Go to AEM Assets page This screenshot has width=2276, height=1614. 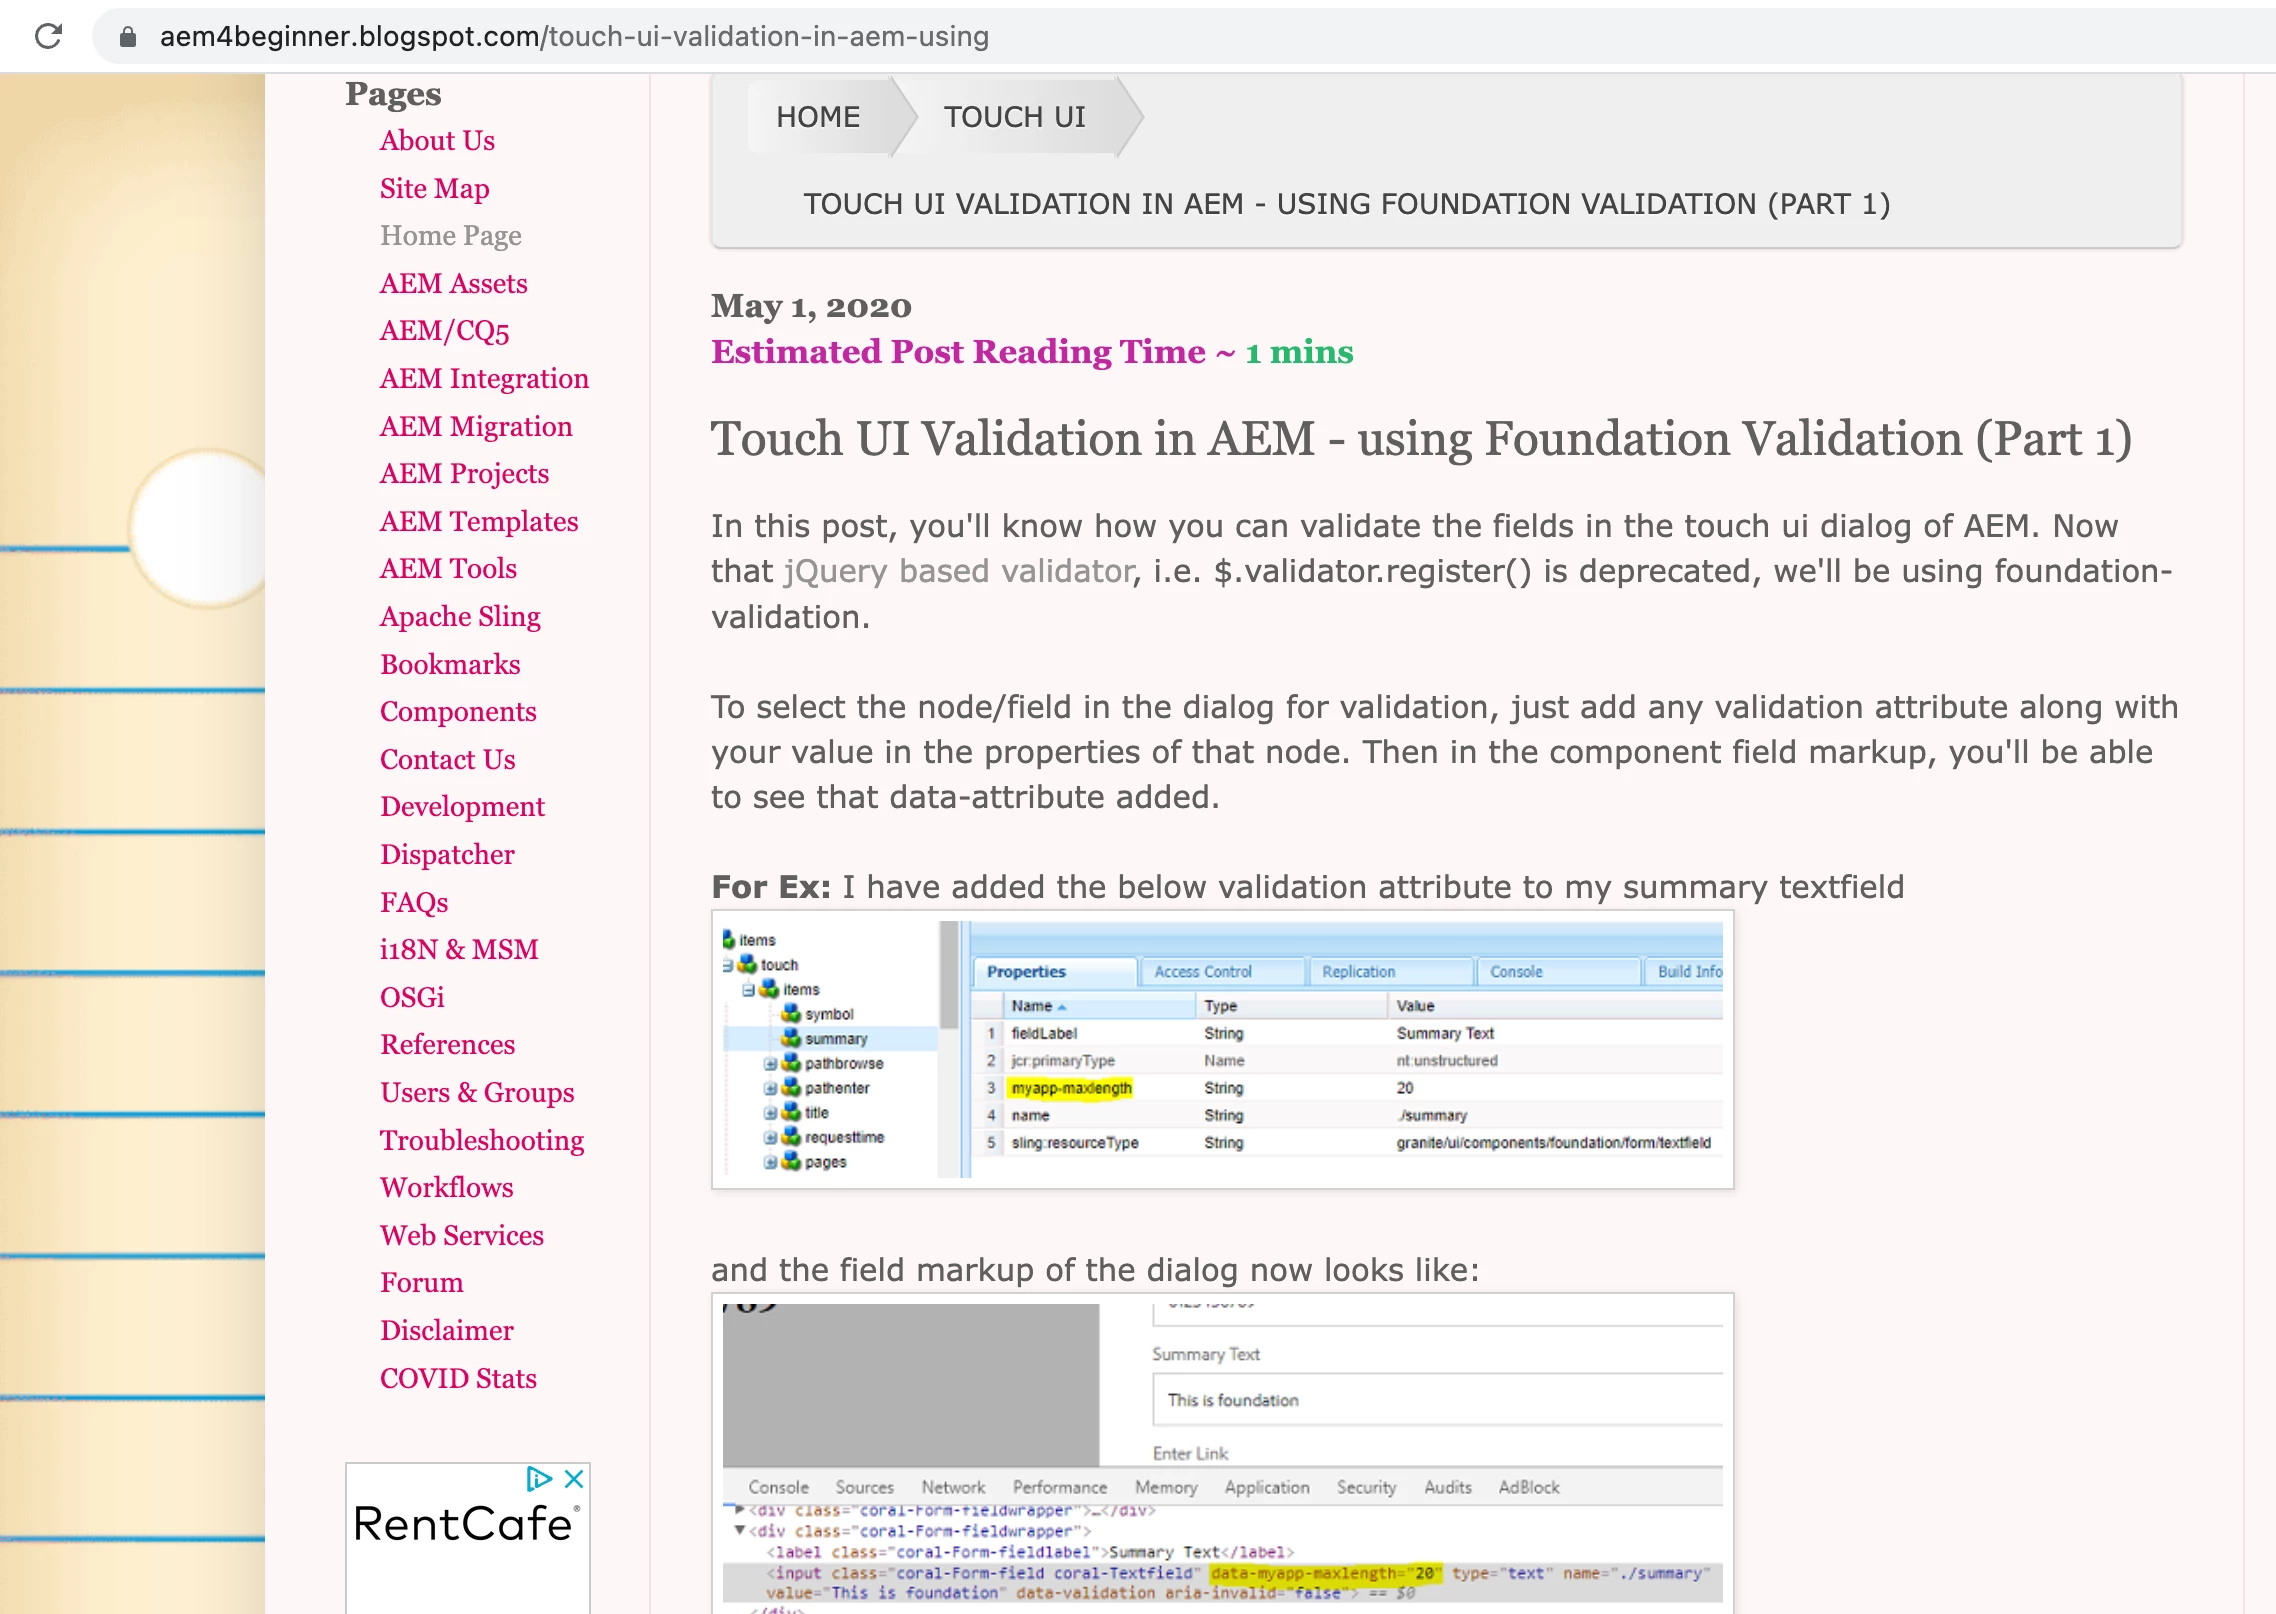[x=453, y=284]
